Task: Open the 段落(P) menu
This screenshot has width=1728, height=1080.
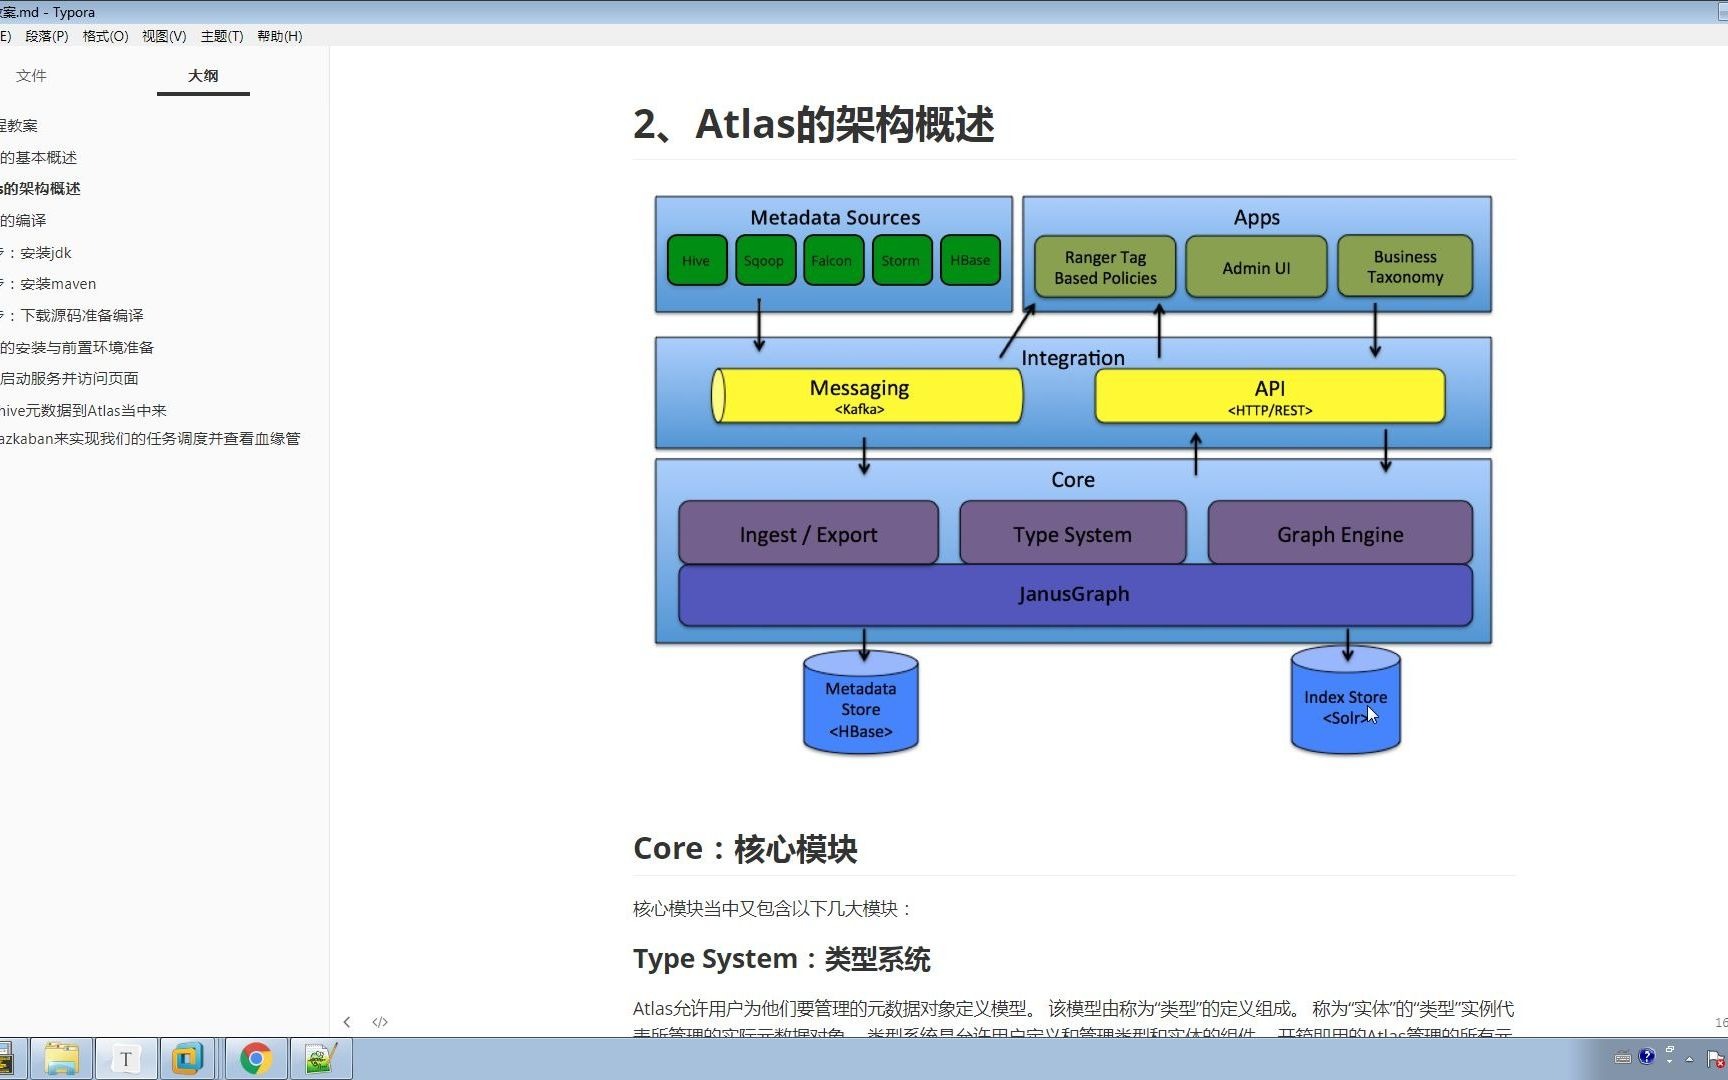Action: pos(47,36)
